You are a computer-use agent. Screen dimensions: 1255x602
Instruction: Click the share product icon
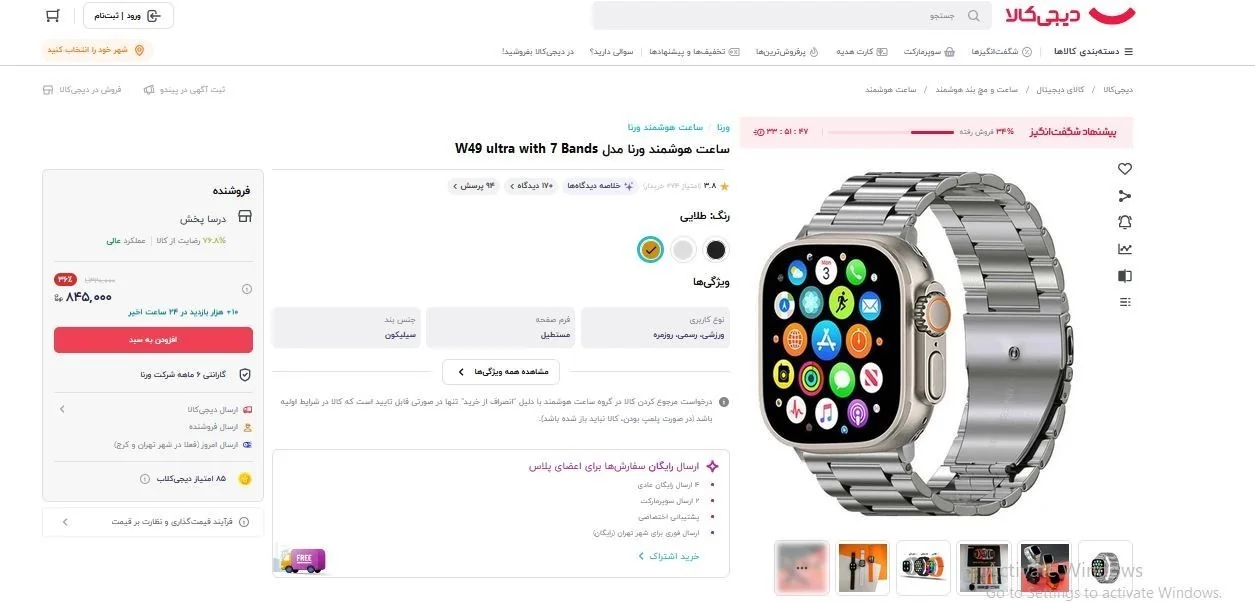[x=1125, y=196]
